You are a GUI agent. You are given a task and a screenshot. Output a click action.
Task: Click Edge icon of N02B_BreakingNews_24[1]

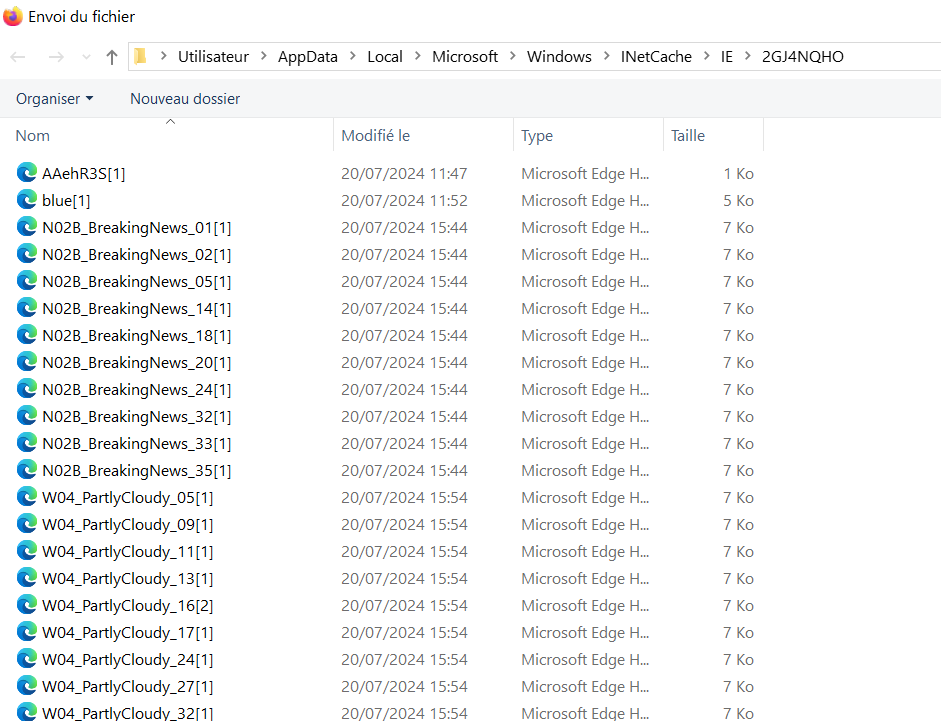pyautogui.click(x=27, y=389)
